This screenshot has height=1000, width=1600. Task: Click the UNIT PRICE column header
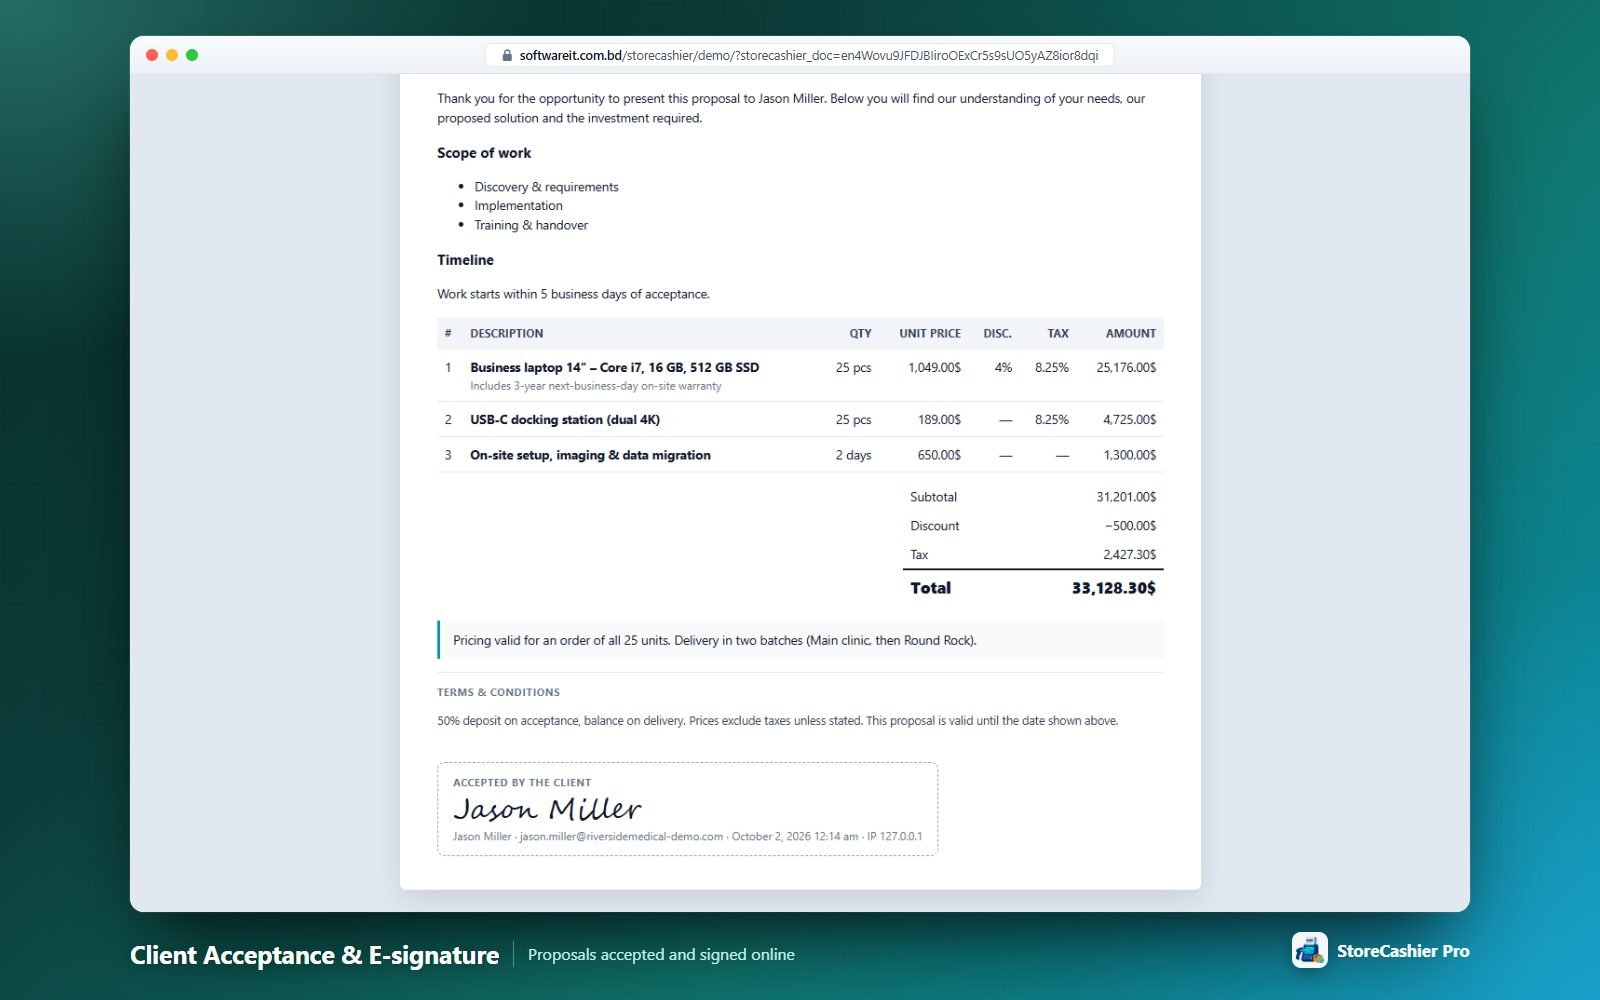pyautogui.click(x=930, y=334)
